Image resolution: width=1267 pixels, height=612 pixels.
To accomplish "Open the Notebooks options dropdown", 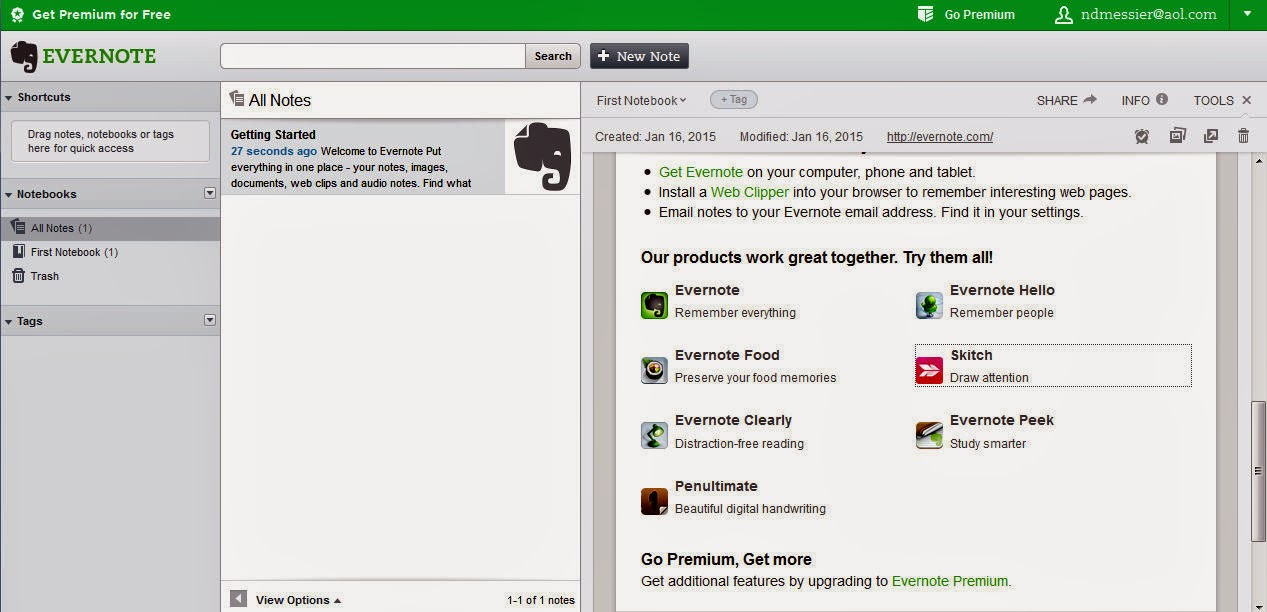I will (210, 193).
